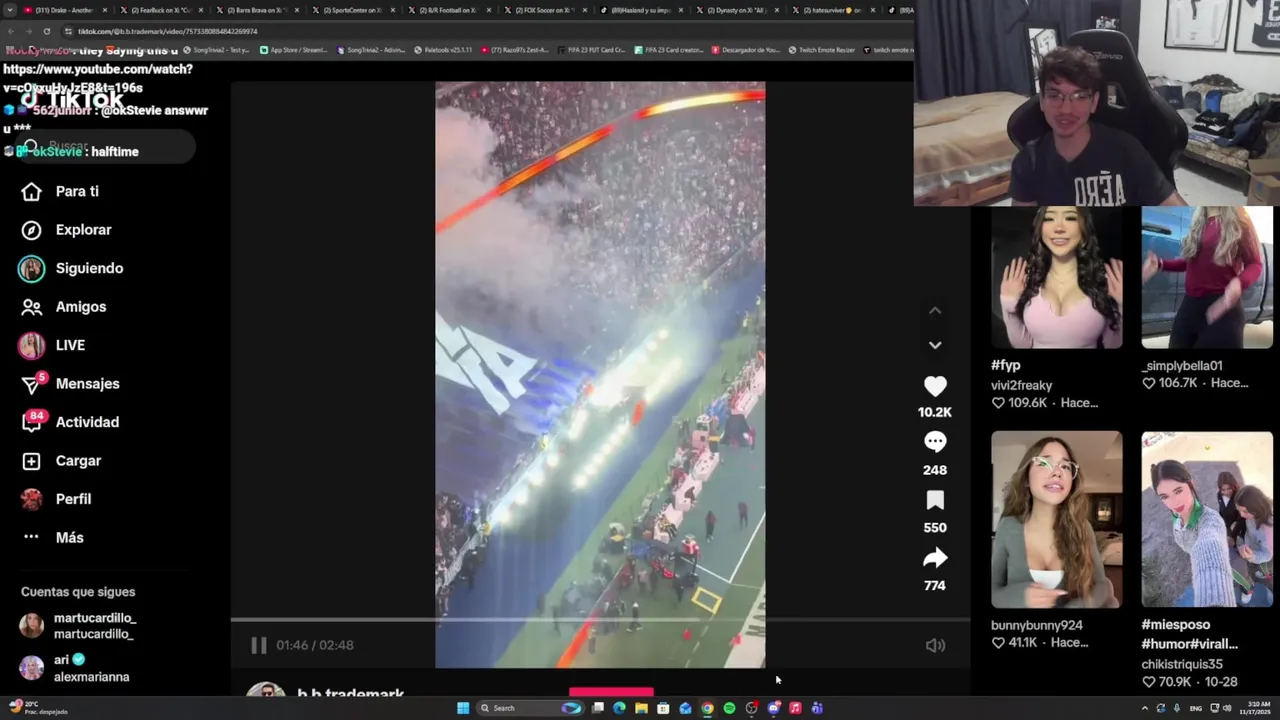
Task: Open the Task View taskbar icon
Action: [597, 708]
